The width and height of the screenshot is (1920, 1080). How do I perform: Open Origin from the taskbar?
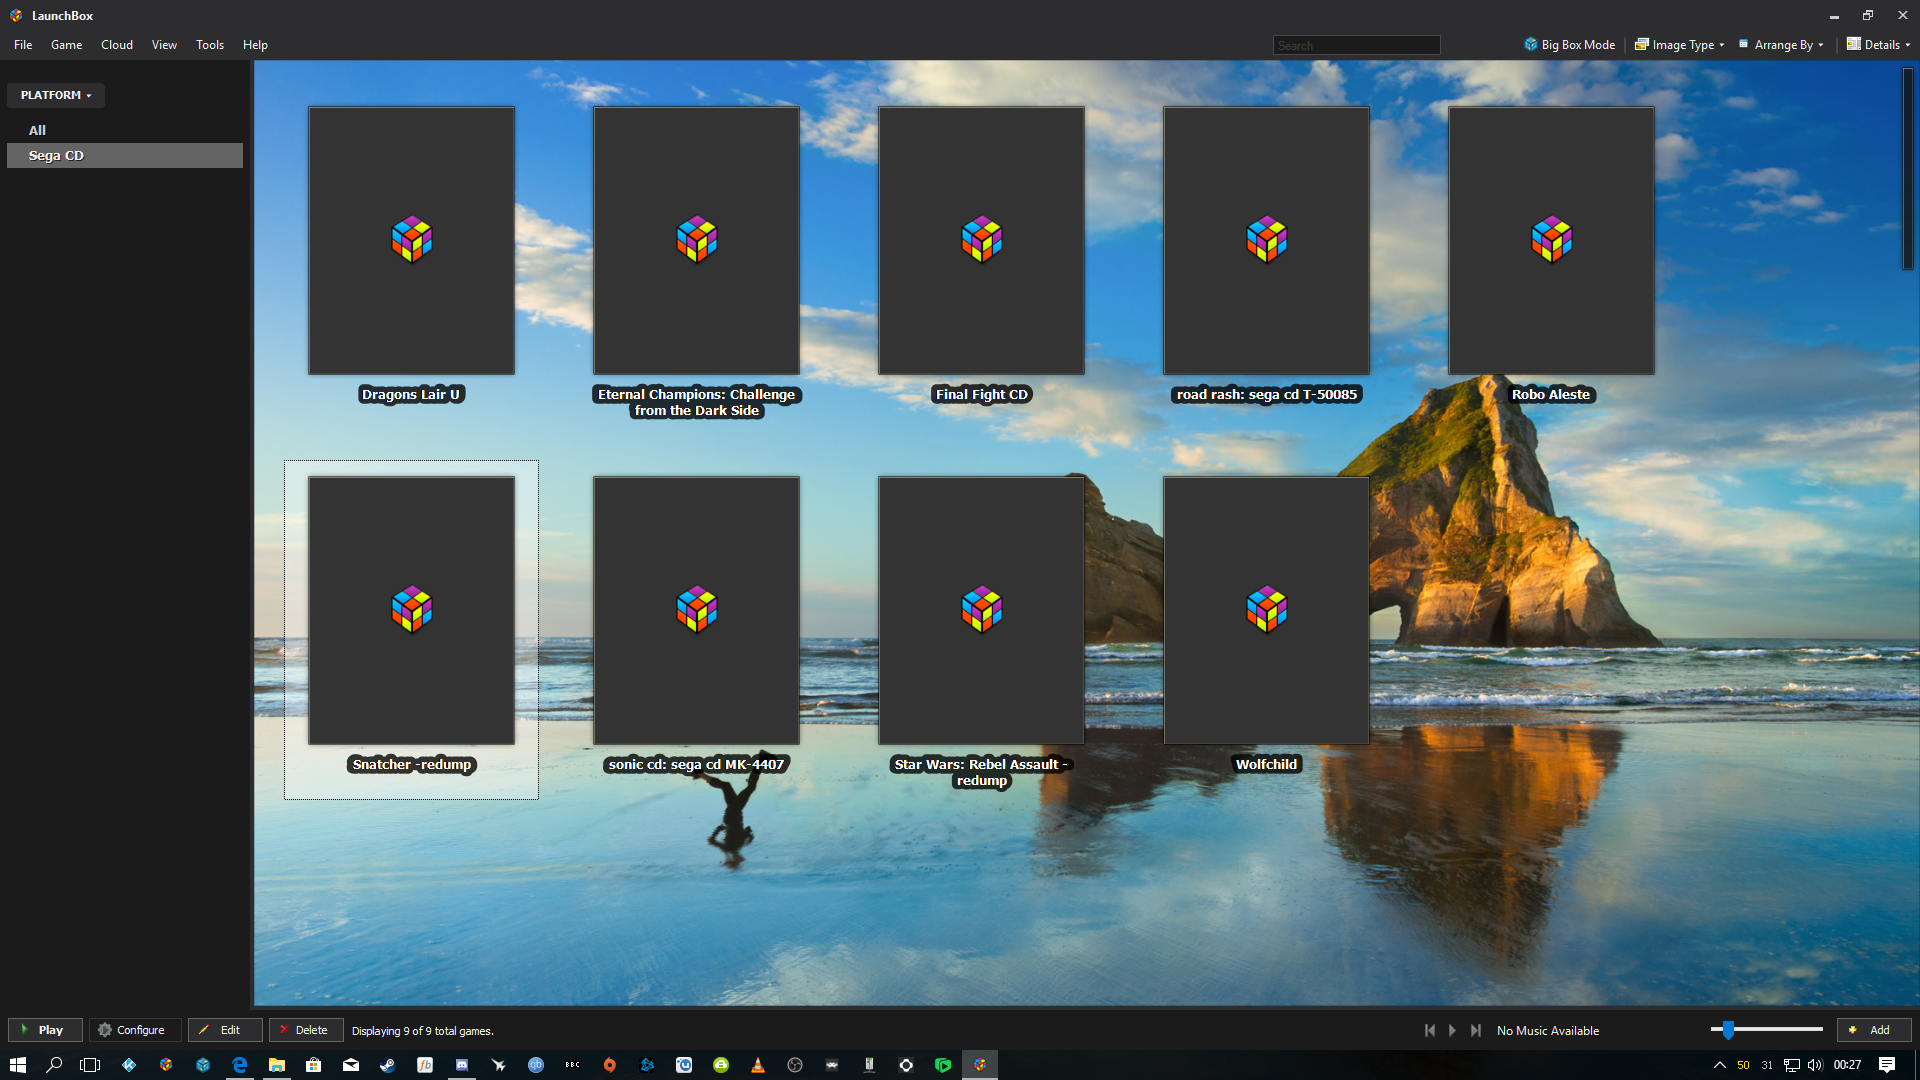[610, 1065]
